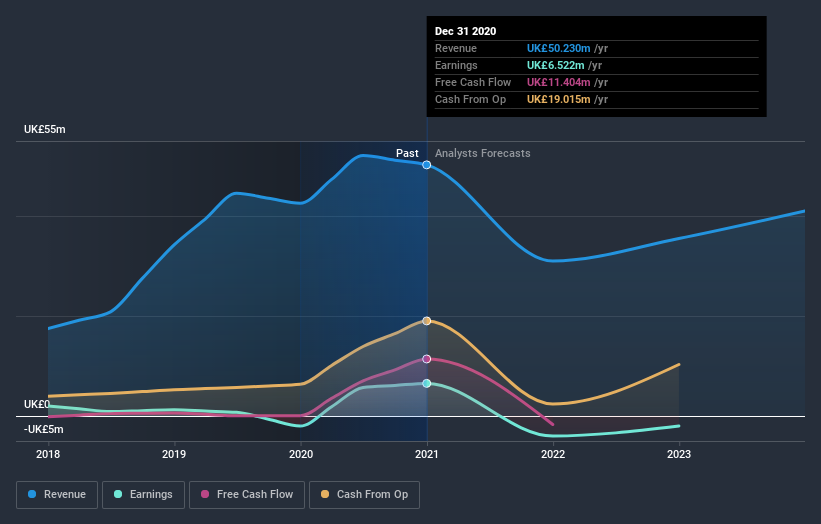Click the UK£19.015m cash from op value
The width and height of the screenshot is (821, 524).
click(x=559, y=99)
